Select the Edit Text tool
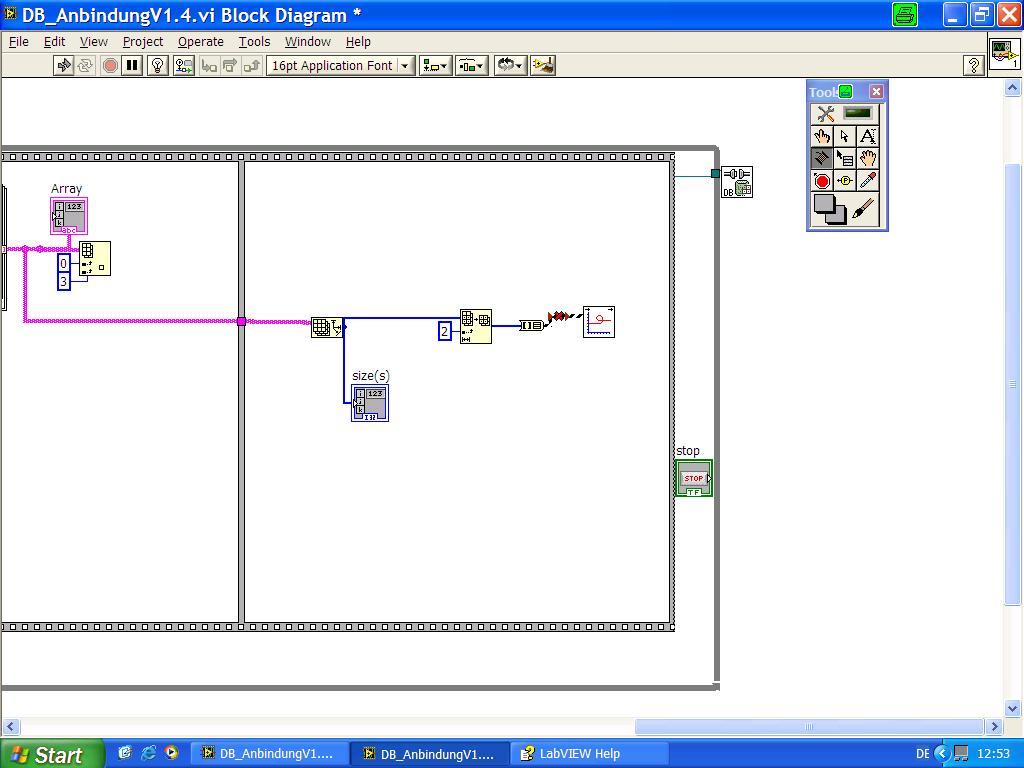Screen dimensions: 1024x768 click(x=868, y=136)
